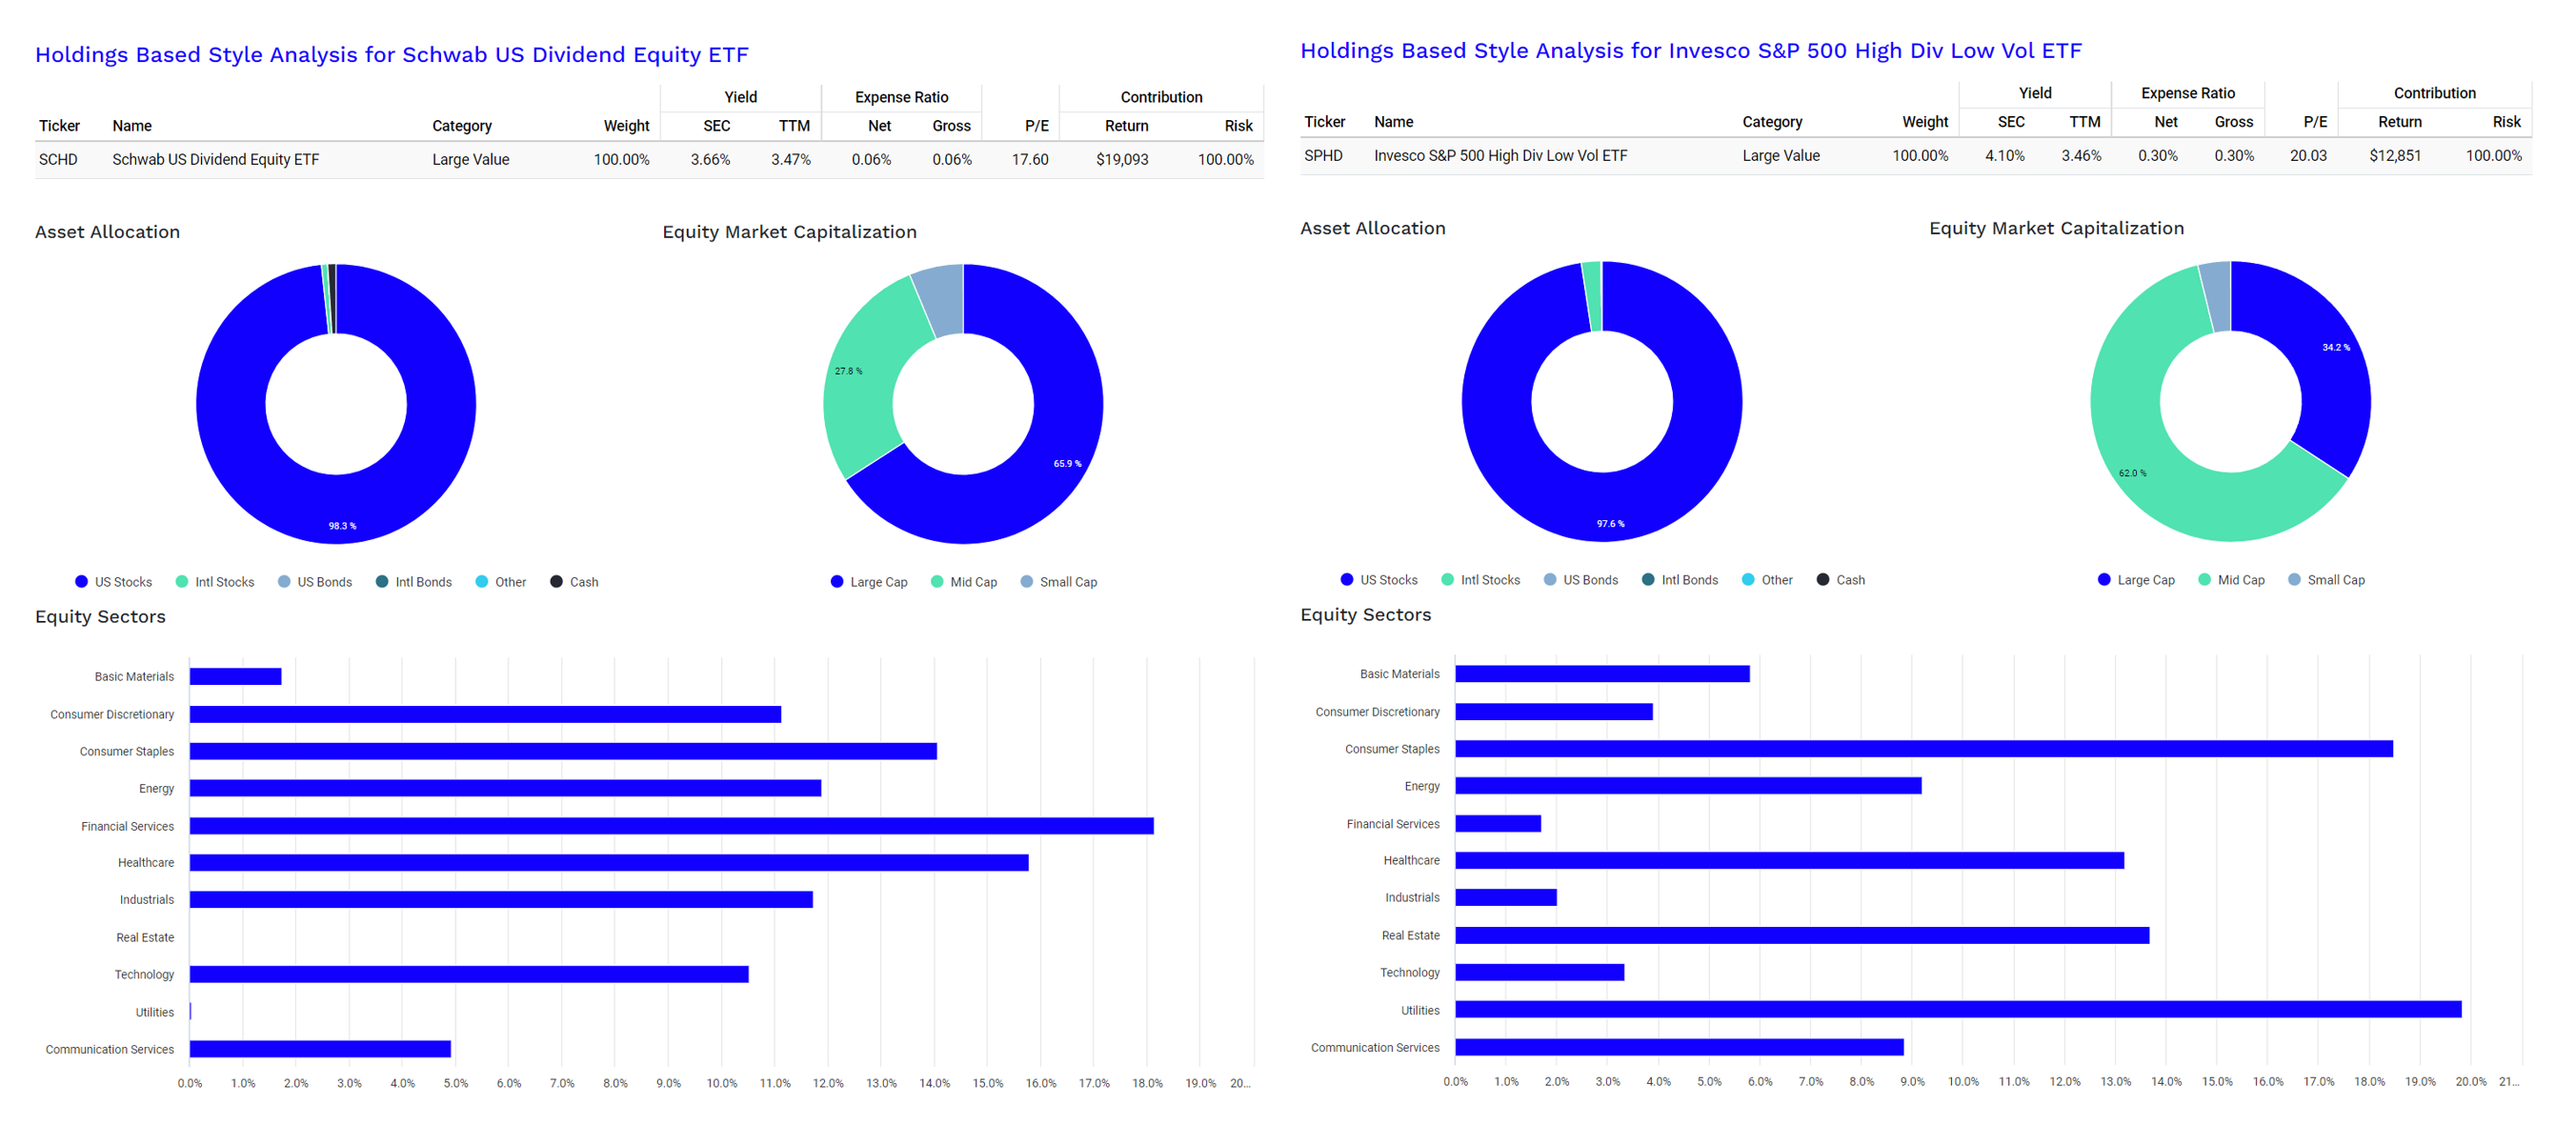
Task: Click SPHD Consumer Discretionary sector bar
Action: tap(1554, 713)
